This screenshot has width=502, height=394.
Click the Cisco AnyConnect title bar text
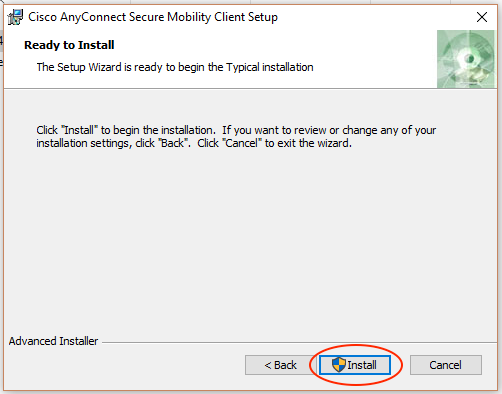[153, 17]
